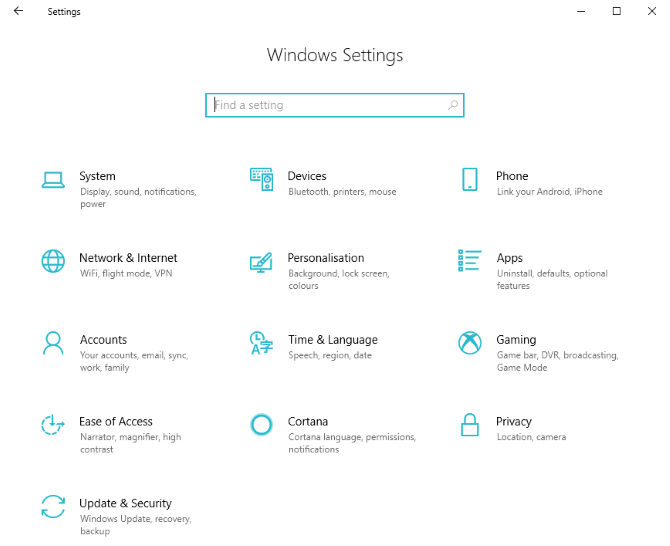Go back using the back arrow
670x546 pixels.
point(18,12)
